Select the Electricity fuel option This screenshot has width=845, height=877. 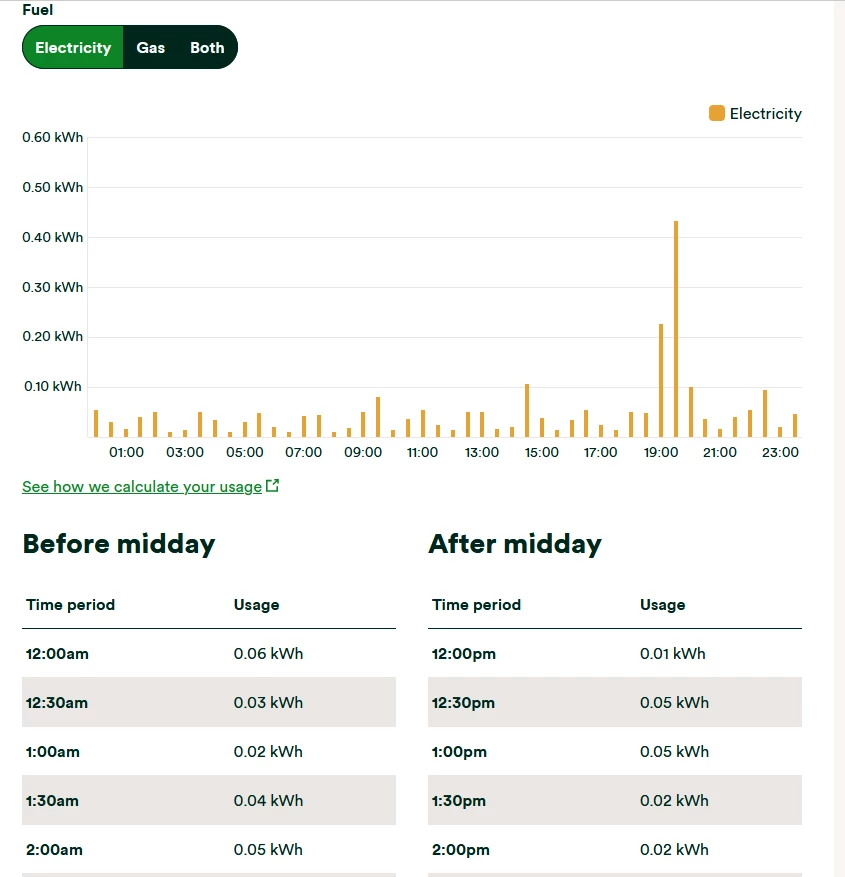(73, 47)
